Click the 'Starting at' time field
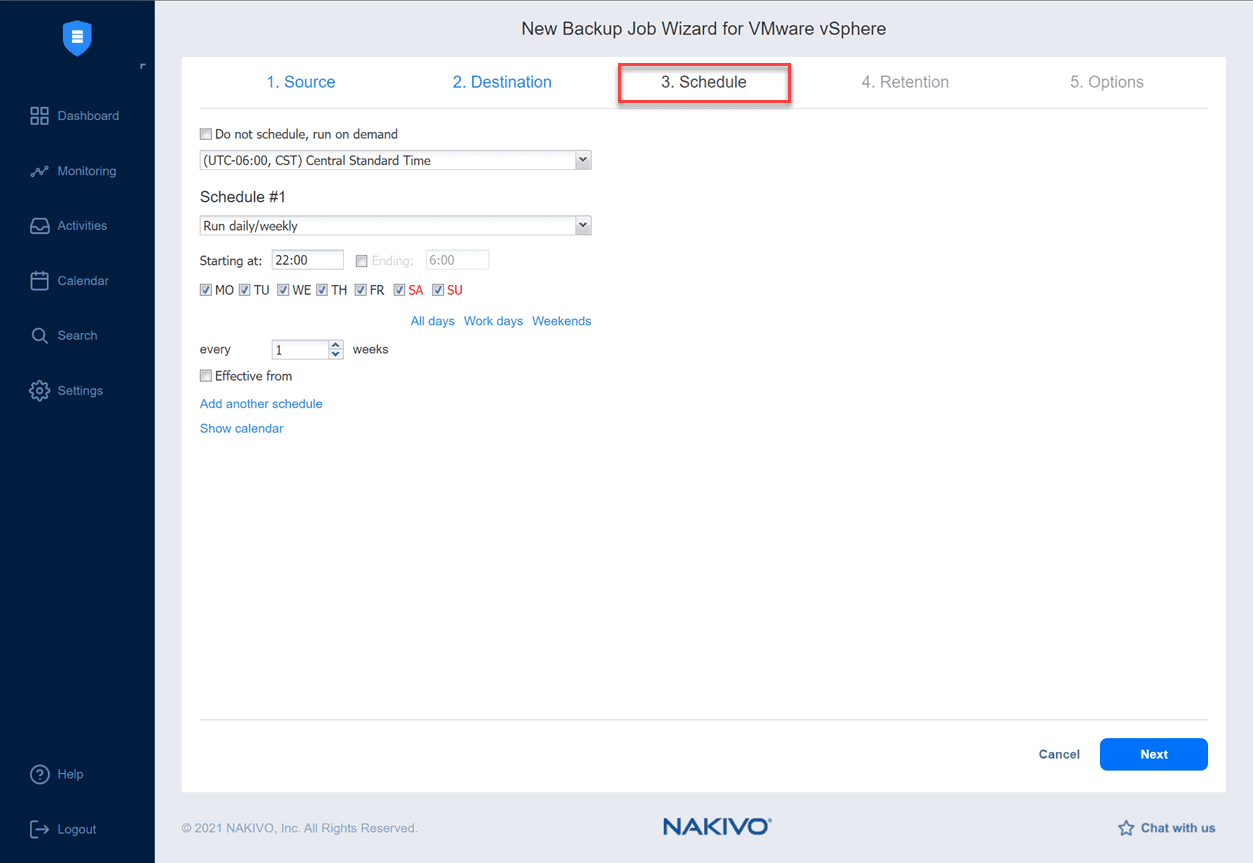Viewport: 1253px width, 863px height. pyautogui.click(x=306, y=259)
